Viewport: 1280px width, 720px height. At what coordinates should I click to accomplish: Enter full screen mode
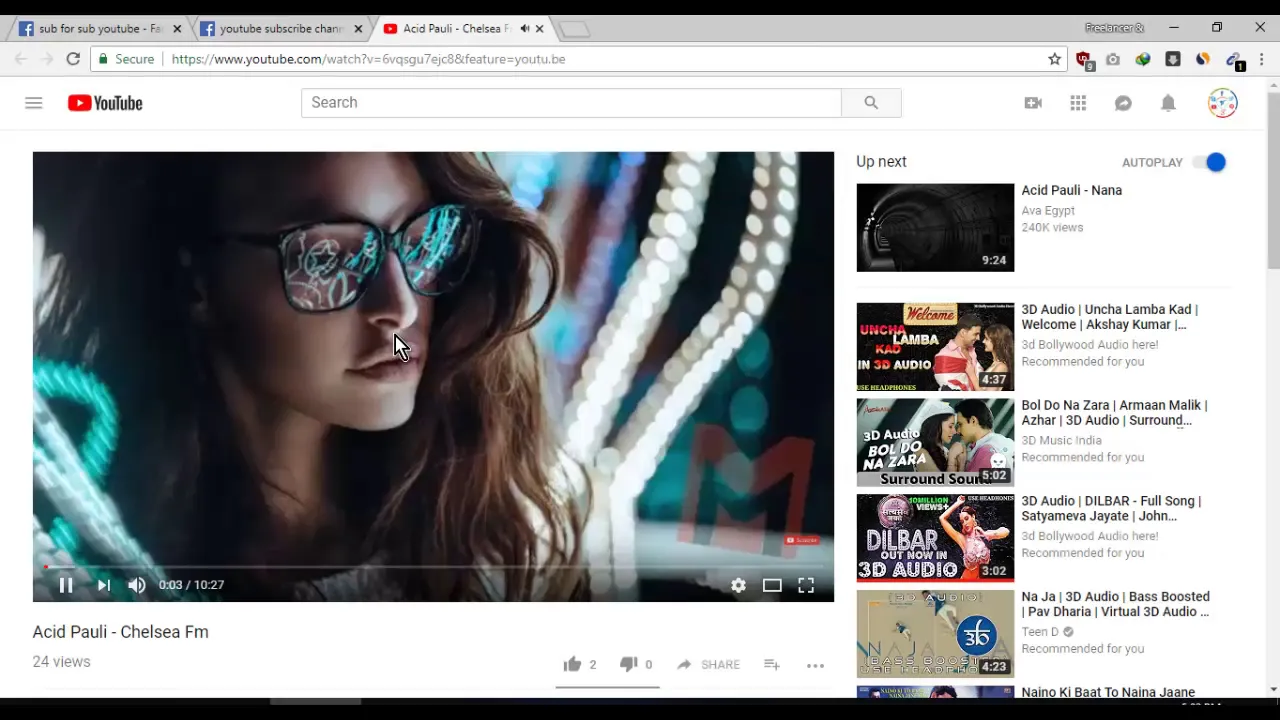806,586
